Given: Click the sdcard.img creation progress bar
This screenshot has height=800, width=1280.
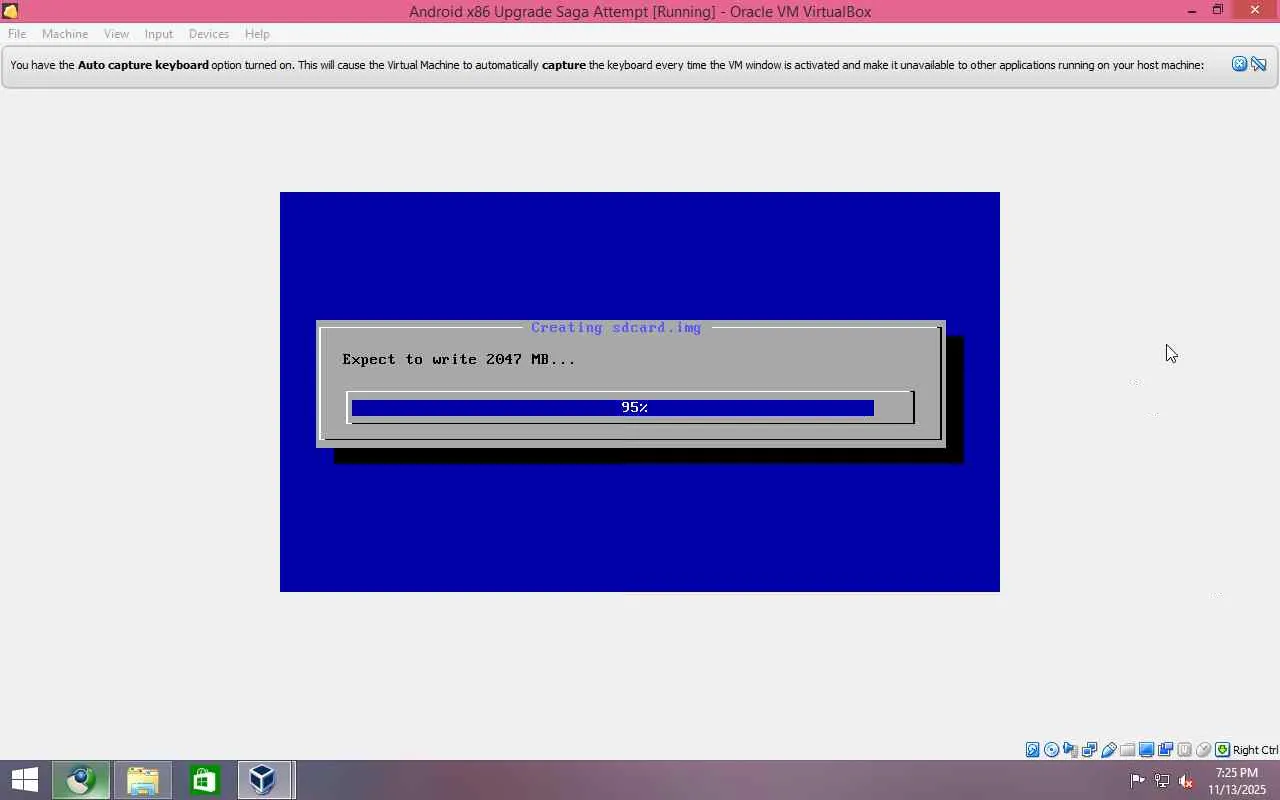Looking at the screenshot, I should [630, 408].
